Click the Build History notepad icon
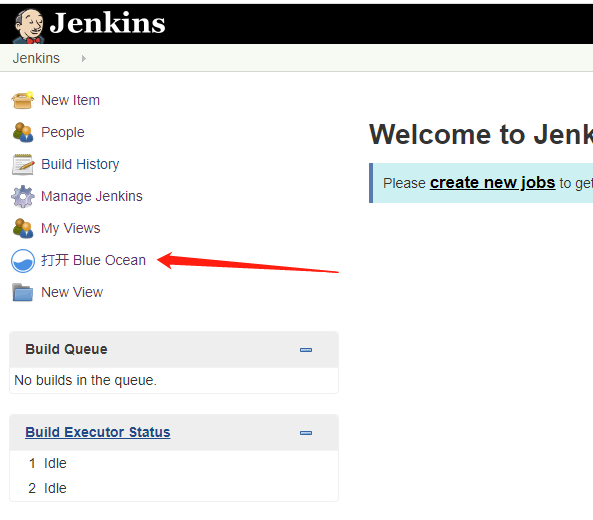The height and width of the screenshot is (520, 593). pyautogui.click(x=23, y=164)
